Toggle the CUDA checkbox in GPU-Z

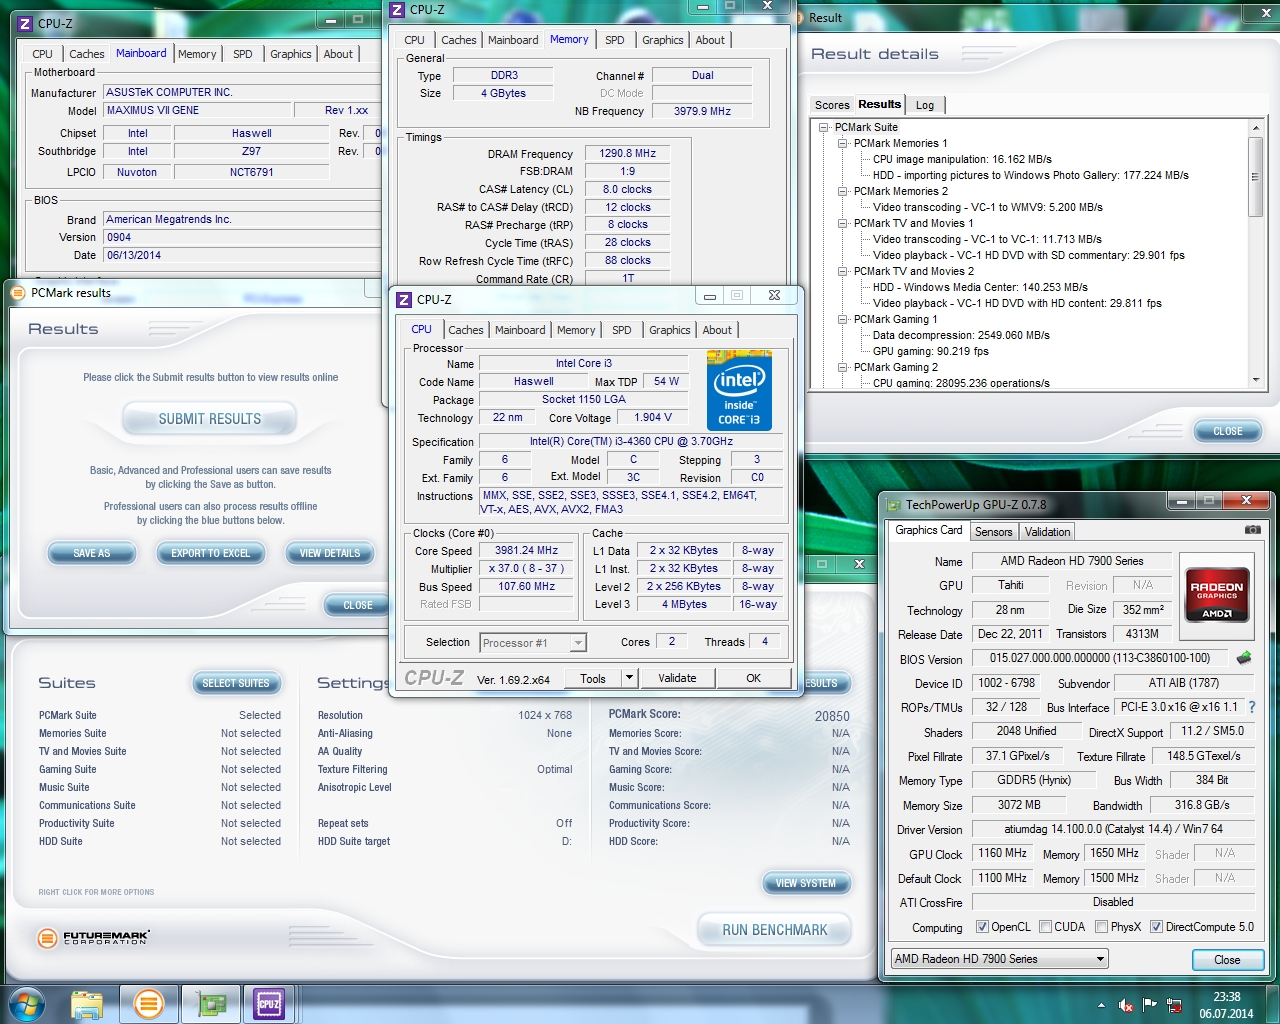pos(1045,927)
